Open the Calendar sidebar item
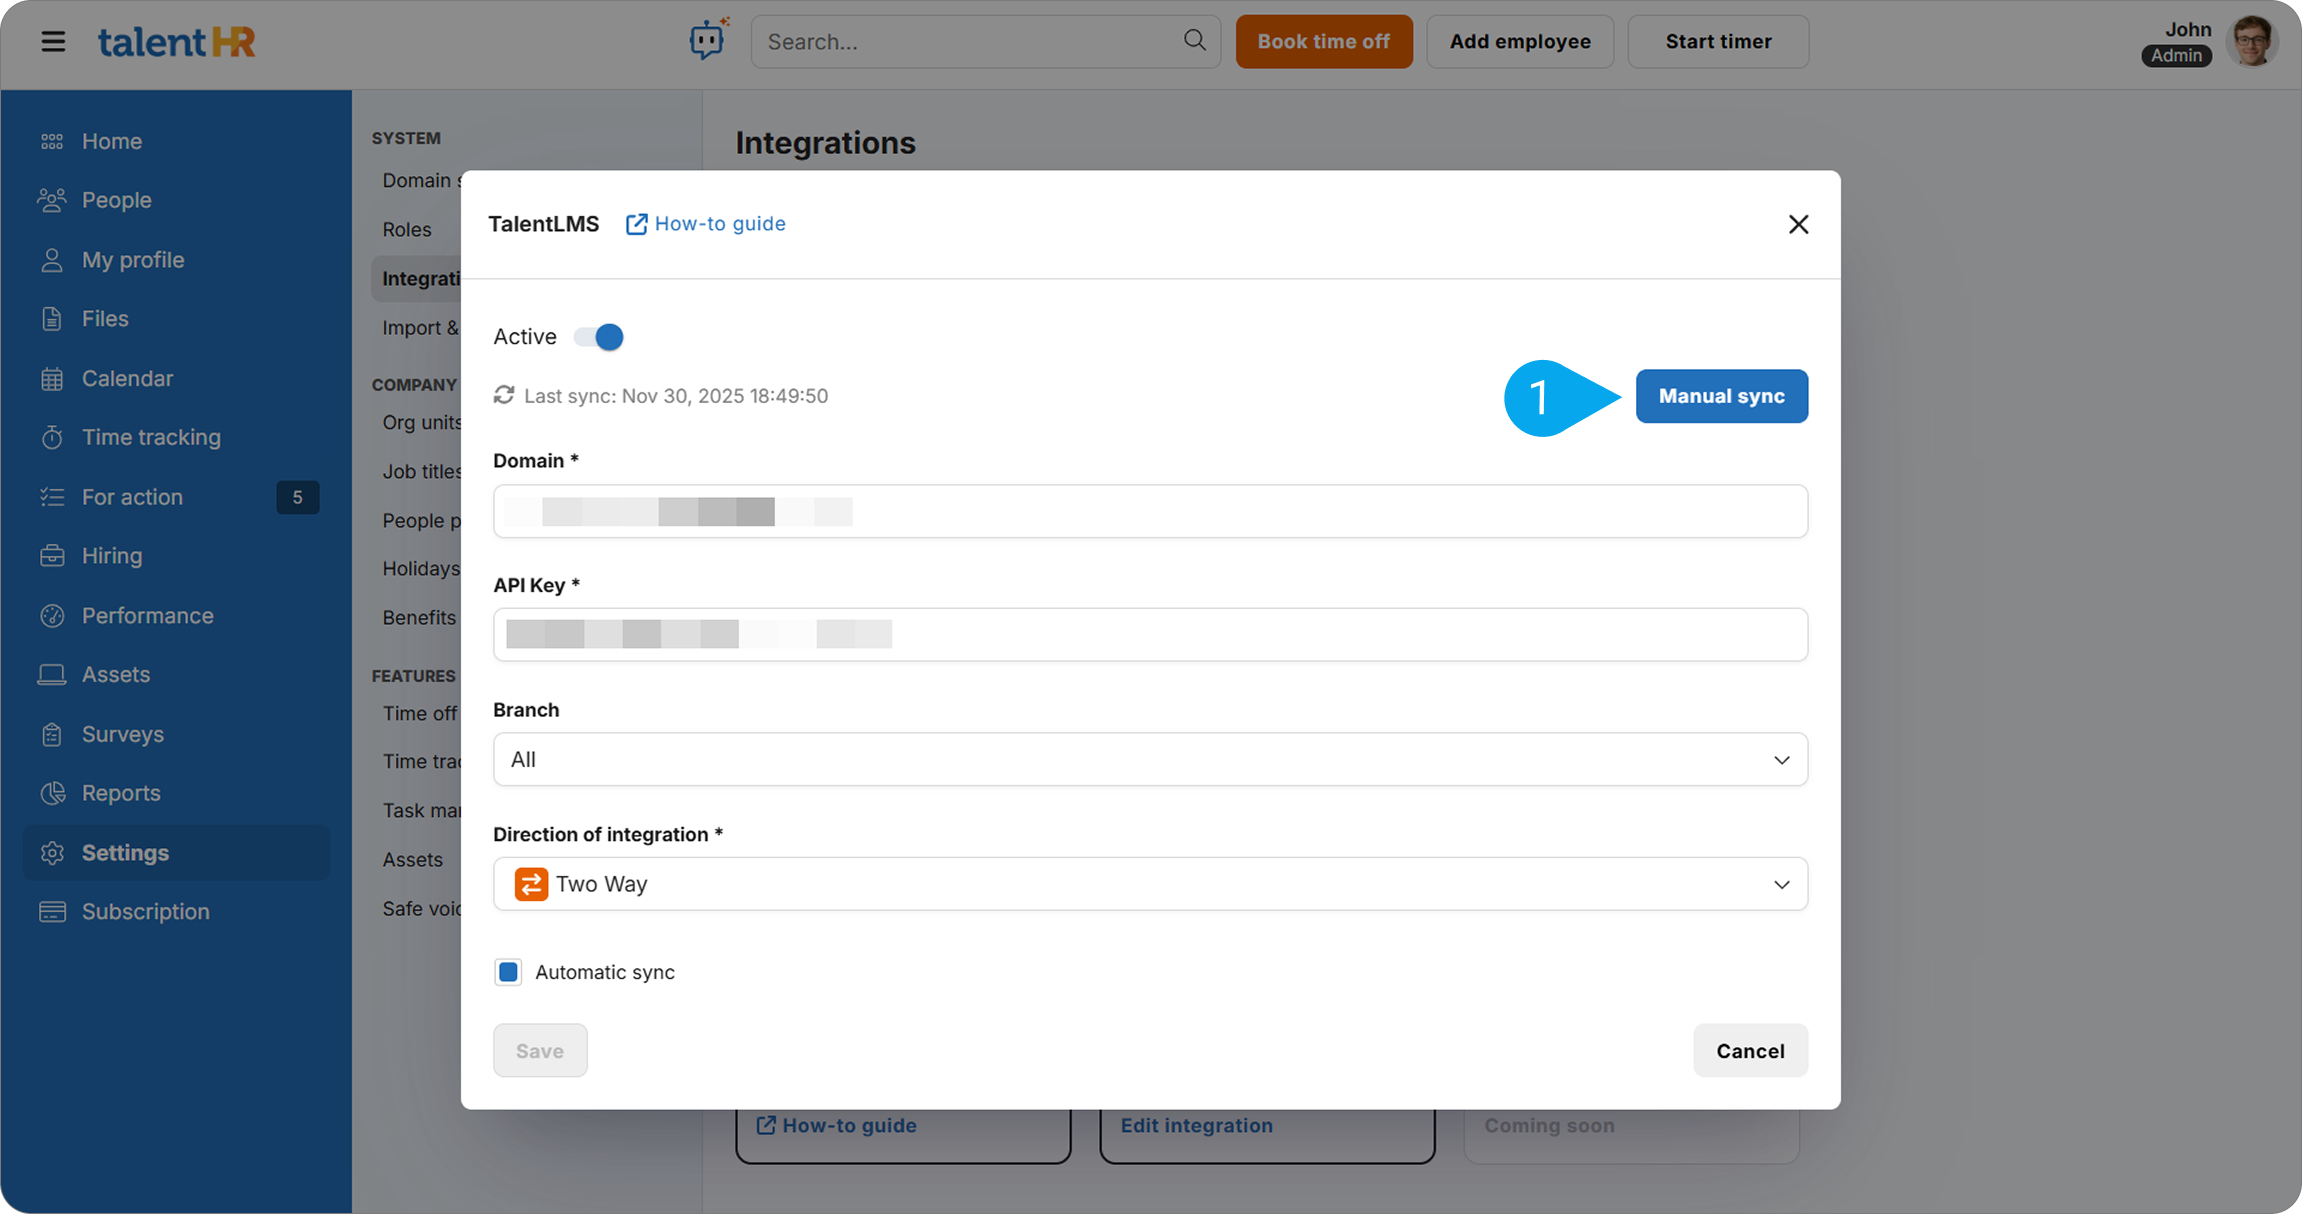 point(127,379)
